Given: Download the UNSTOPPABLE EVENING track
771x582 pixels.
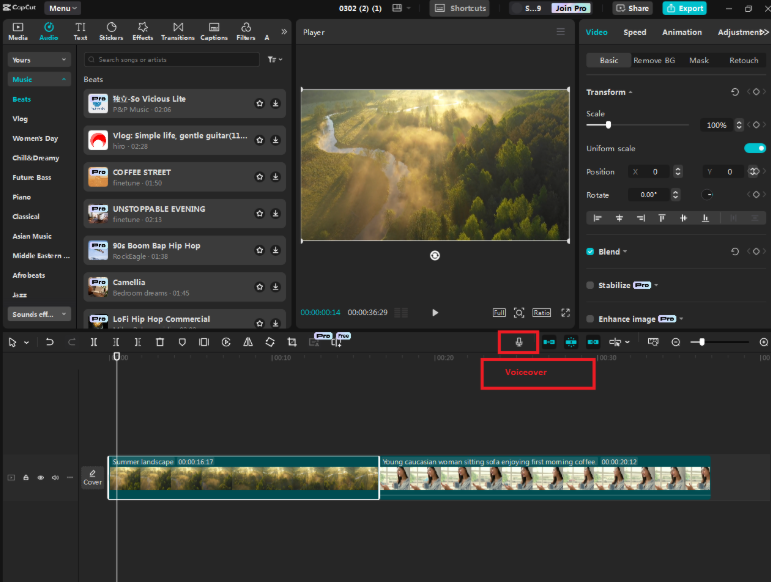Looking at the screenshot, I should (x=275, y=214).
